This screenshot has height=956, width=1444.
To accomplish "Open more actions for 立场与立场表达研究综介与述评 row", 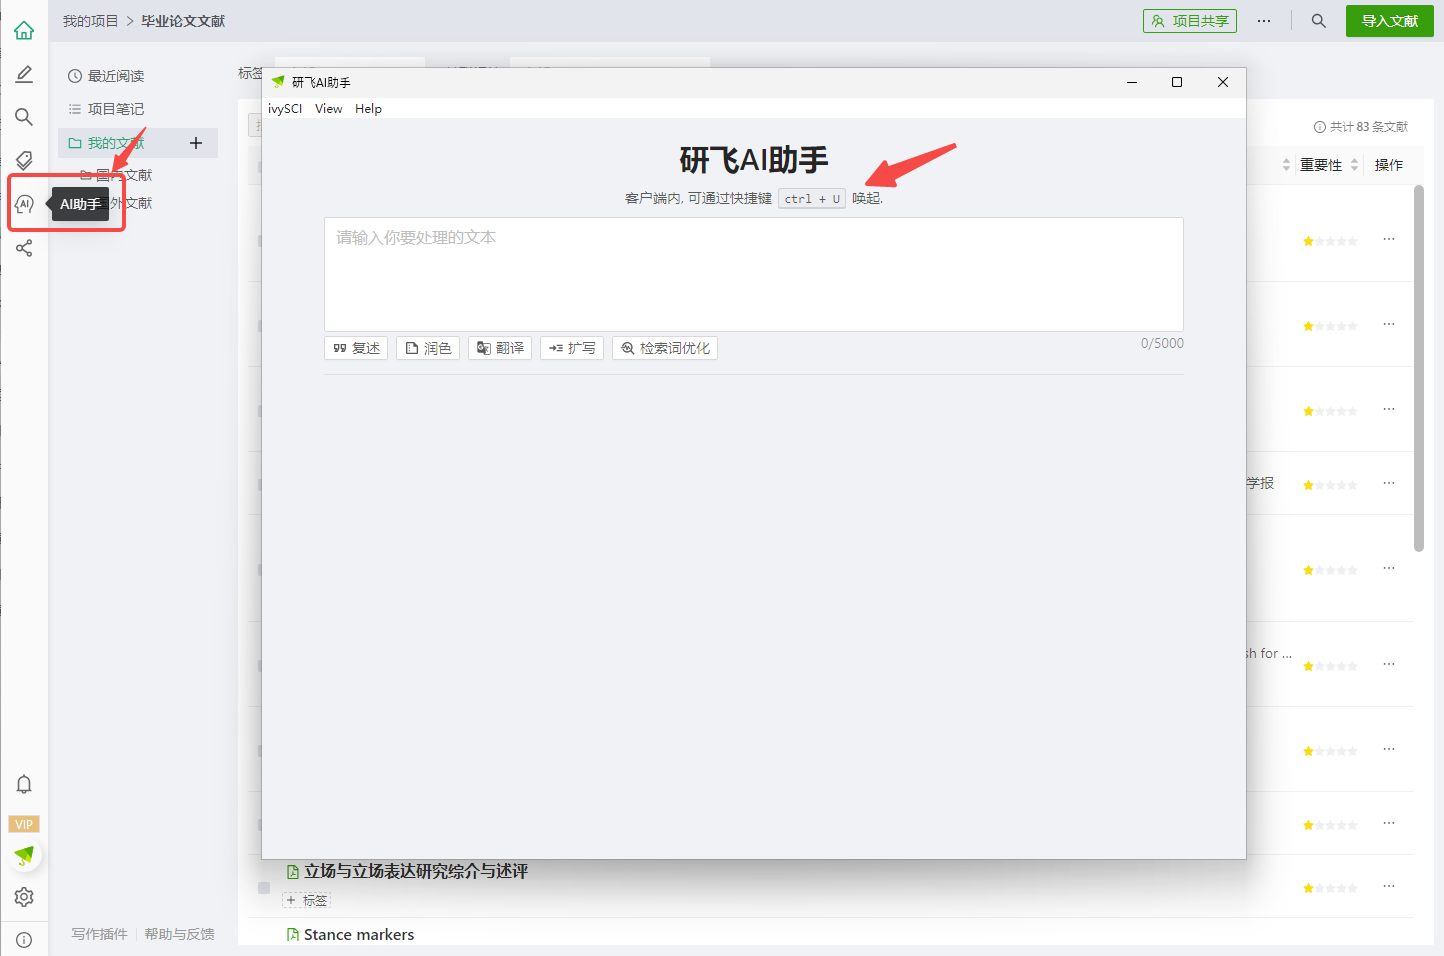I will point(1389,886).
